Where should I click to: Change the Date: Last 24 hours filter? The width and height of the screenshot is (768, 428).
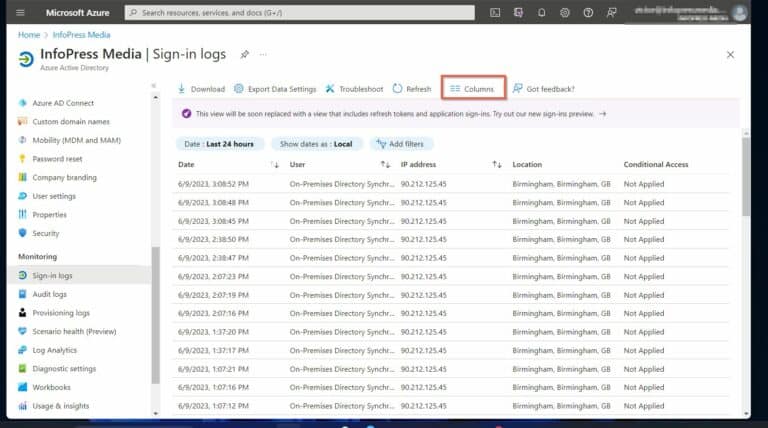[219, 144]
